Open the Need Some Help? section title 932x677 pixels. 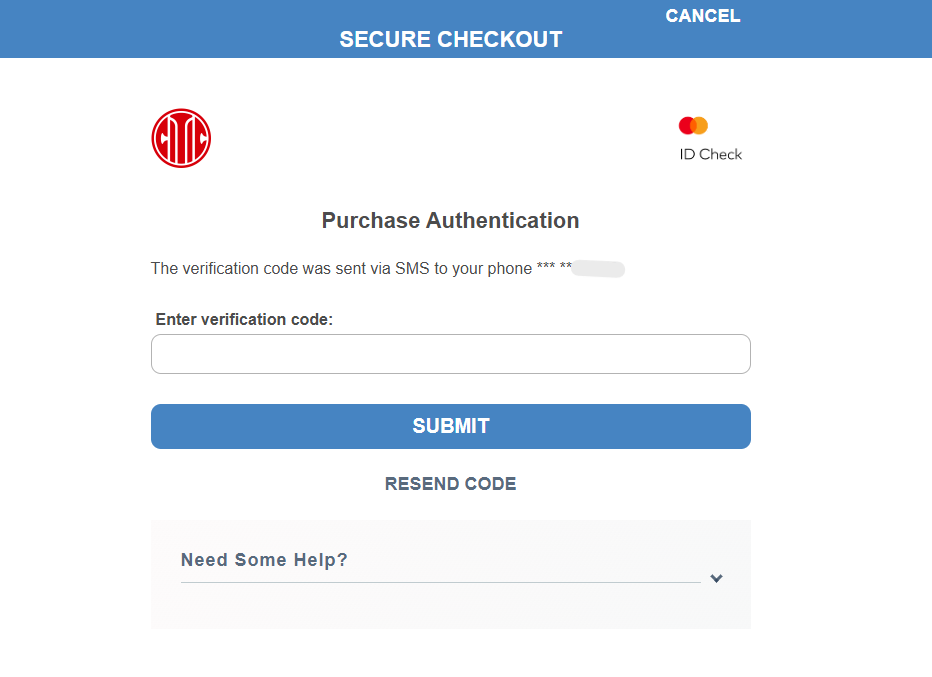[x=264, y=560]
